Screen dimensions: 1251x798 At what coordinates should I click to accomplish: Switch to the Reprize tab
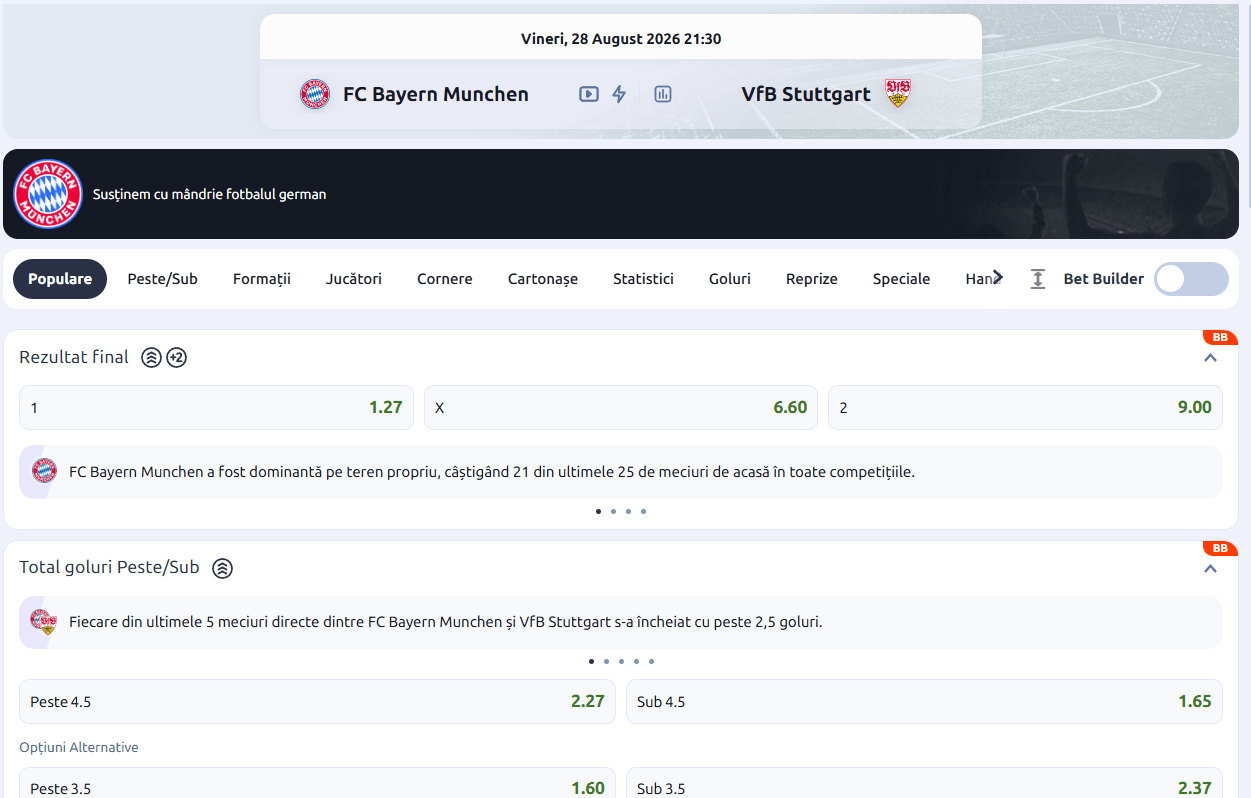pyautogui.click(x=812, y=279)
